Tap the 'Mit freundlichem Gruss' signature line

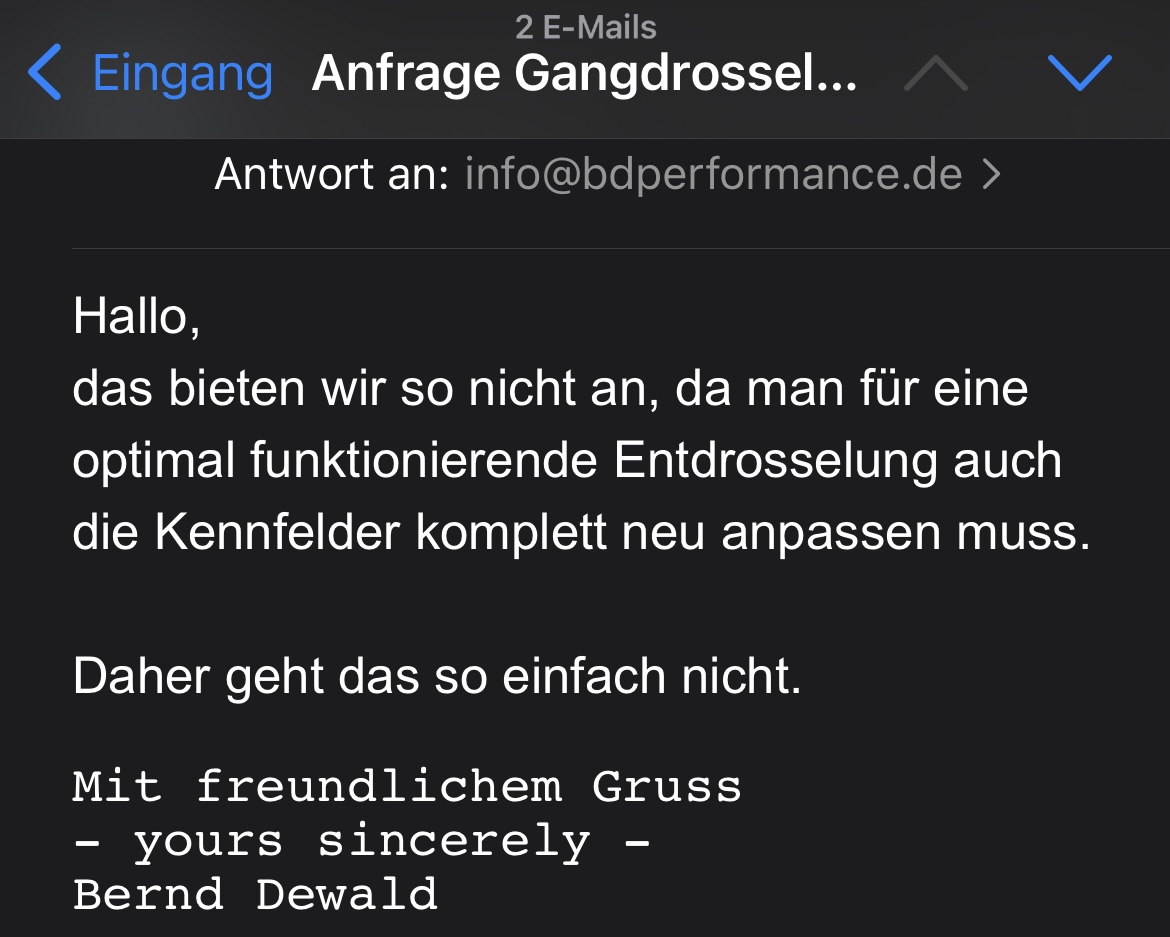tap(406, 787)
